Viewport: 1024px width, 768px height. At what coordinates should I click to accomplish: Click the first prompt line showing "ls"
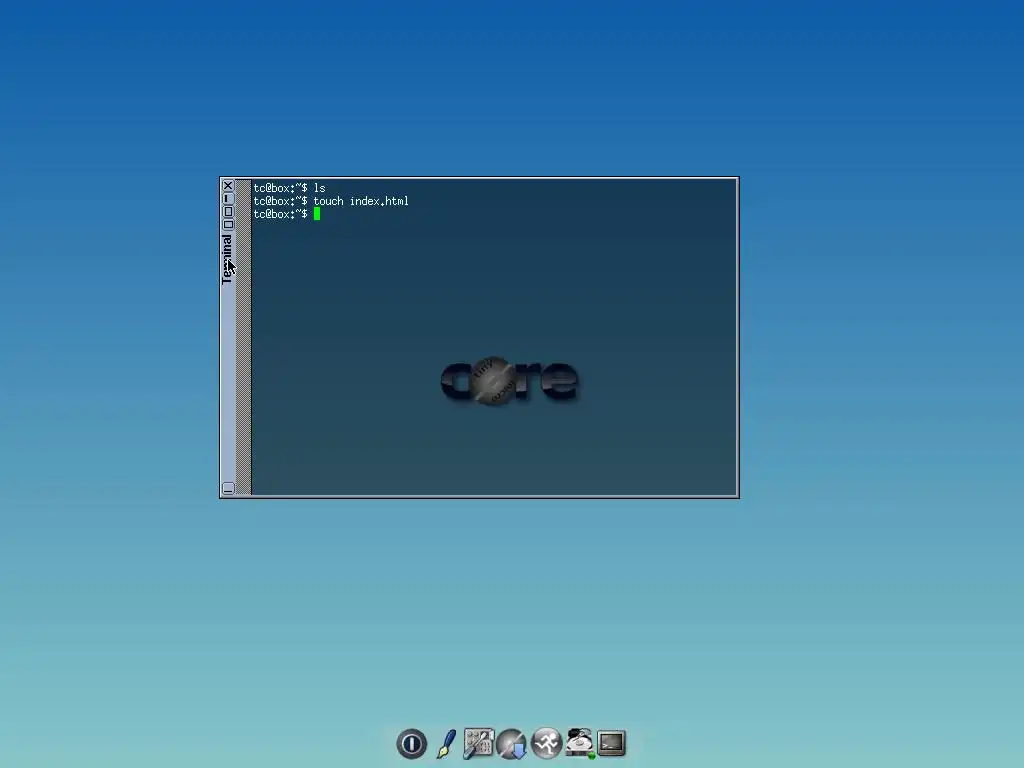coord(289,188)
